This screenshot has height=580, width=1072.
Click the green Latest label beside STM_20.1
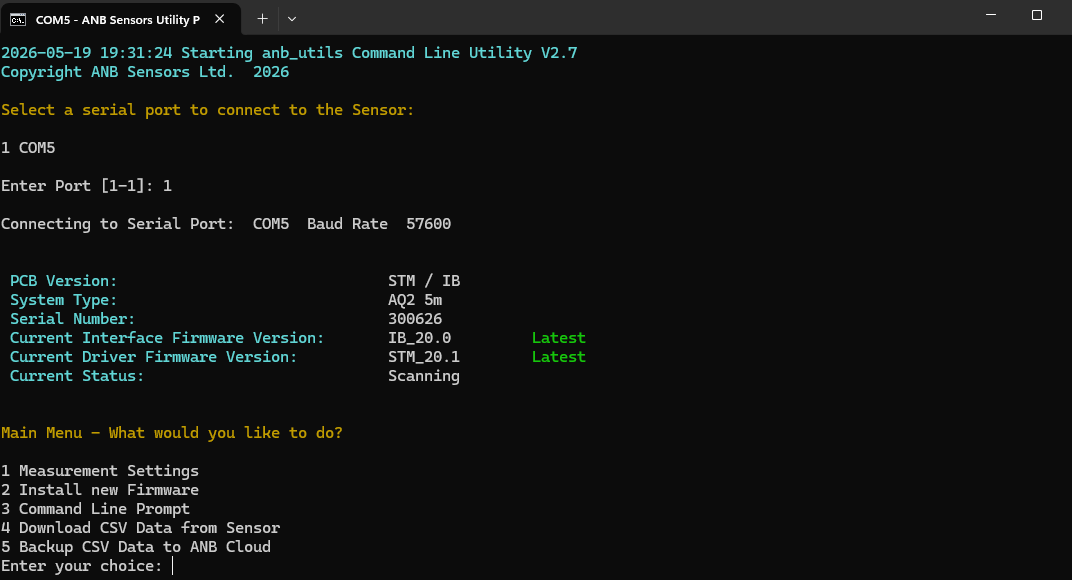[x=559, y=357]
